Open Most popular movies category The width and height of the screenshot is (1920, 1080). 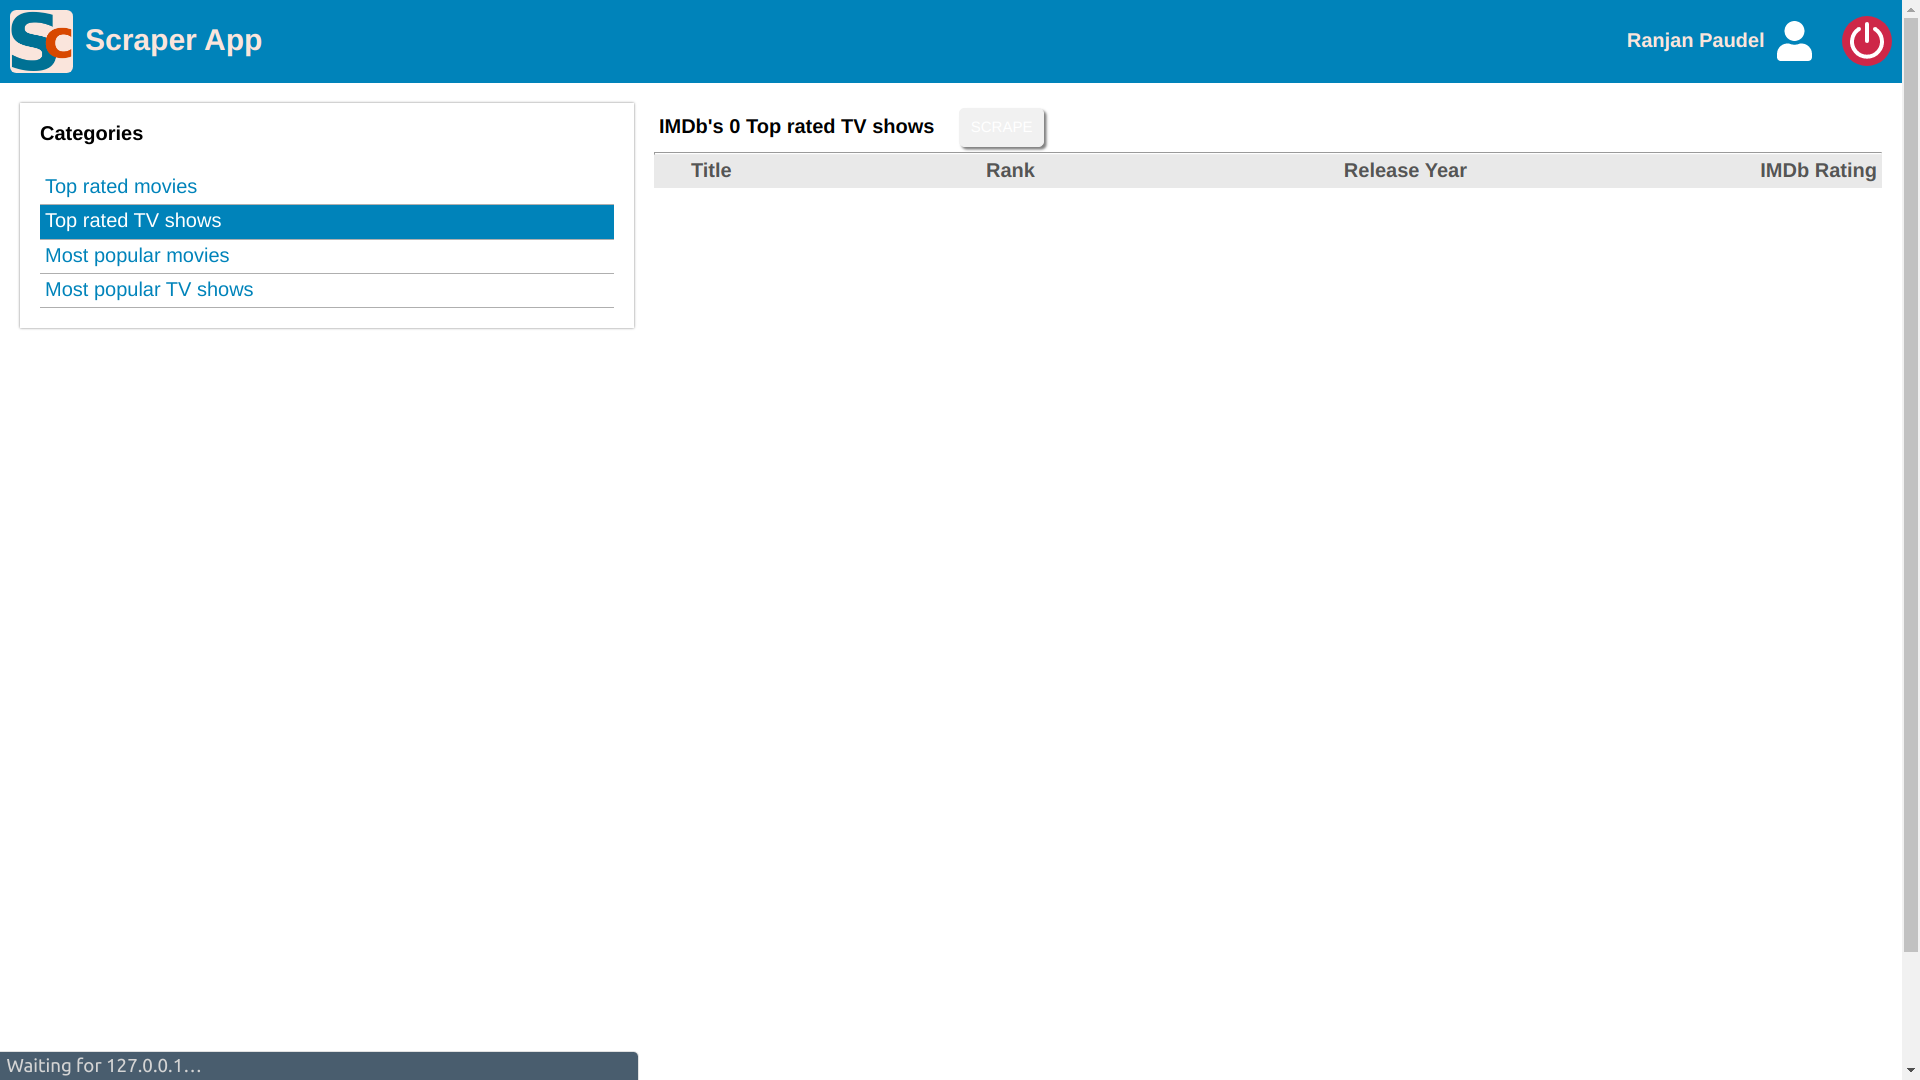(137, 256)
